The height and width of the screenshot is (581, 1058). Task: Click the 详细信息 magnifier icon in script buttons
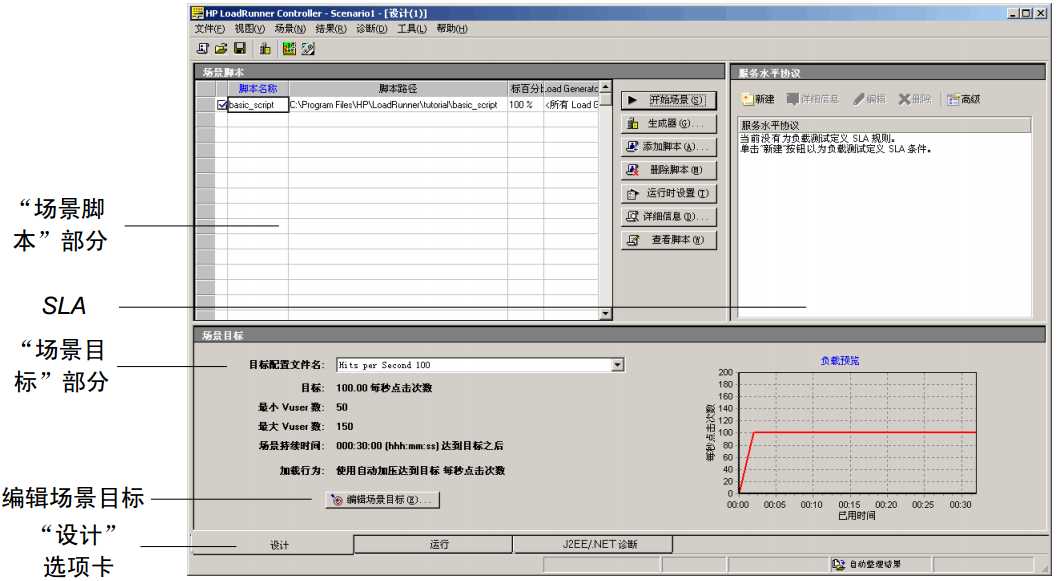pos(632,217)
